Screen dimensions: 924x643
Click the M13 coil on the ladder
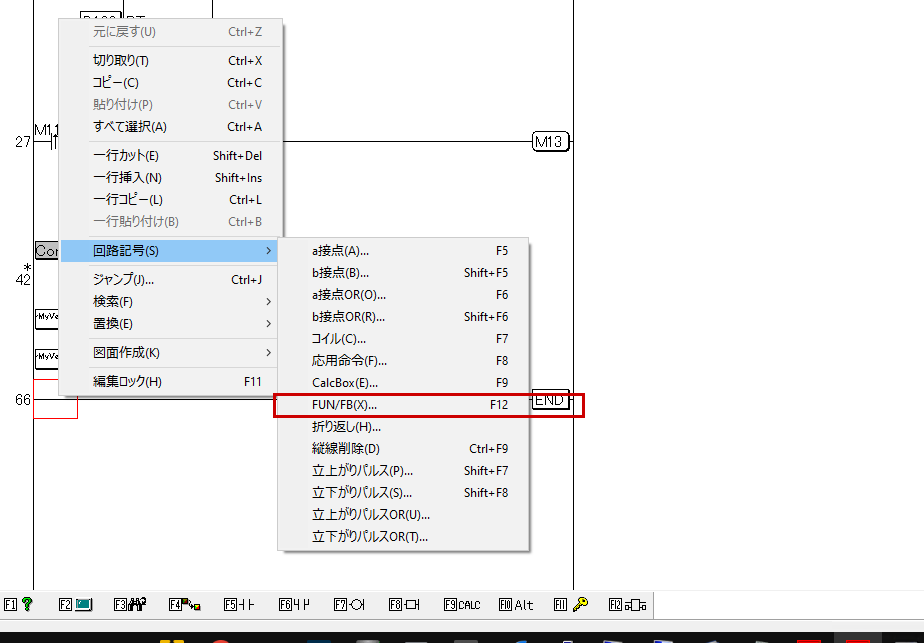tap(550, 142)
